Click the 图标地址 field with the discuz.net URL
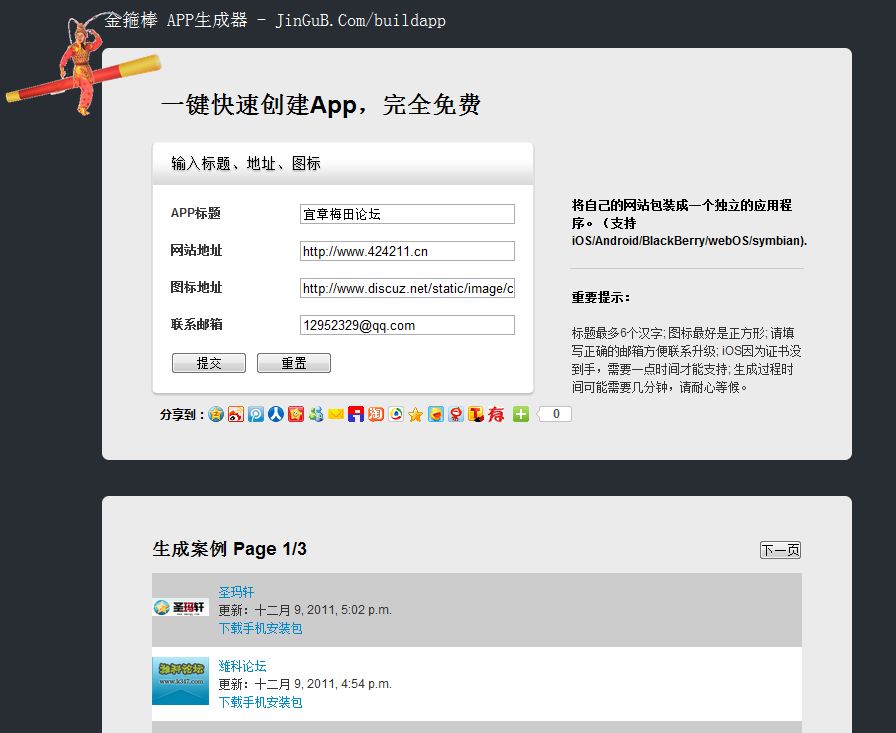Image resolution: width=896 pixels, height=733 pixels. coord(407,289)
